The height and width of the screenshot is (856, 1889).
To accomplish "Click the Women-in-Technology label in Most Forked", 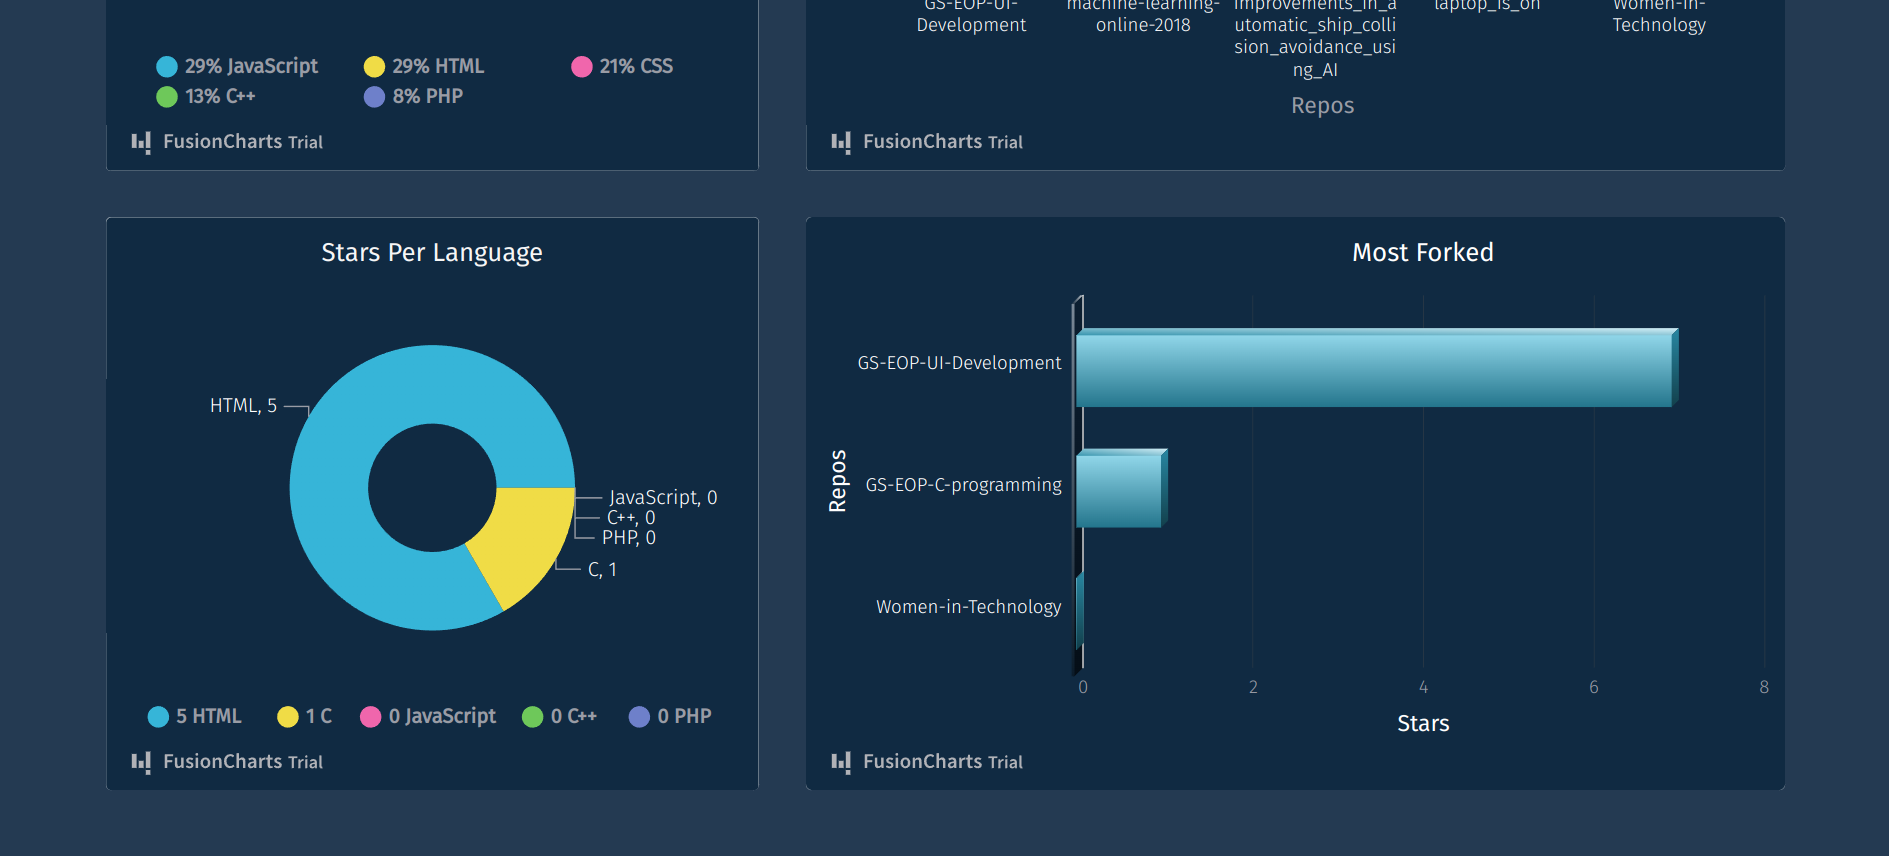I will pos(969,607).
